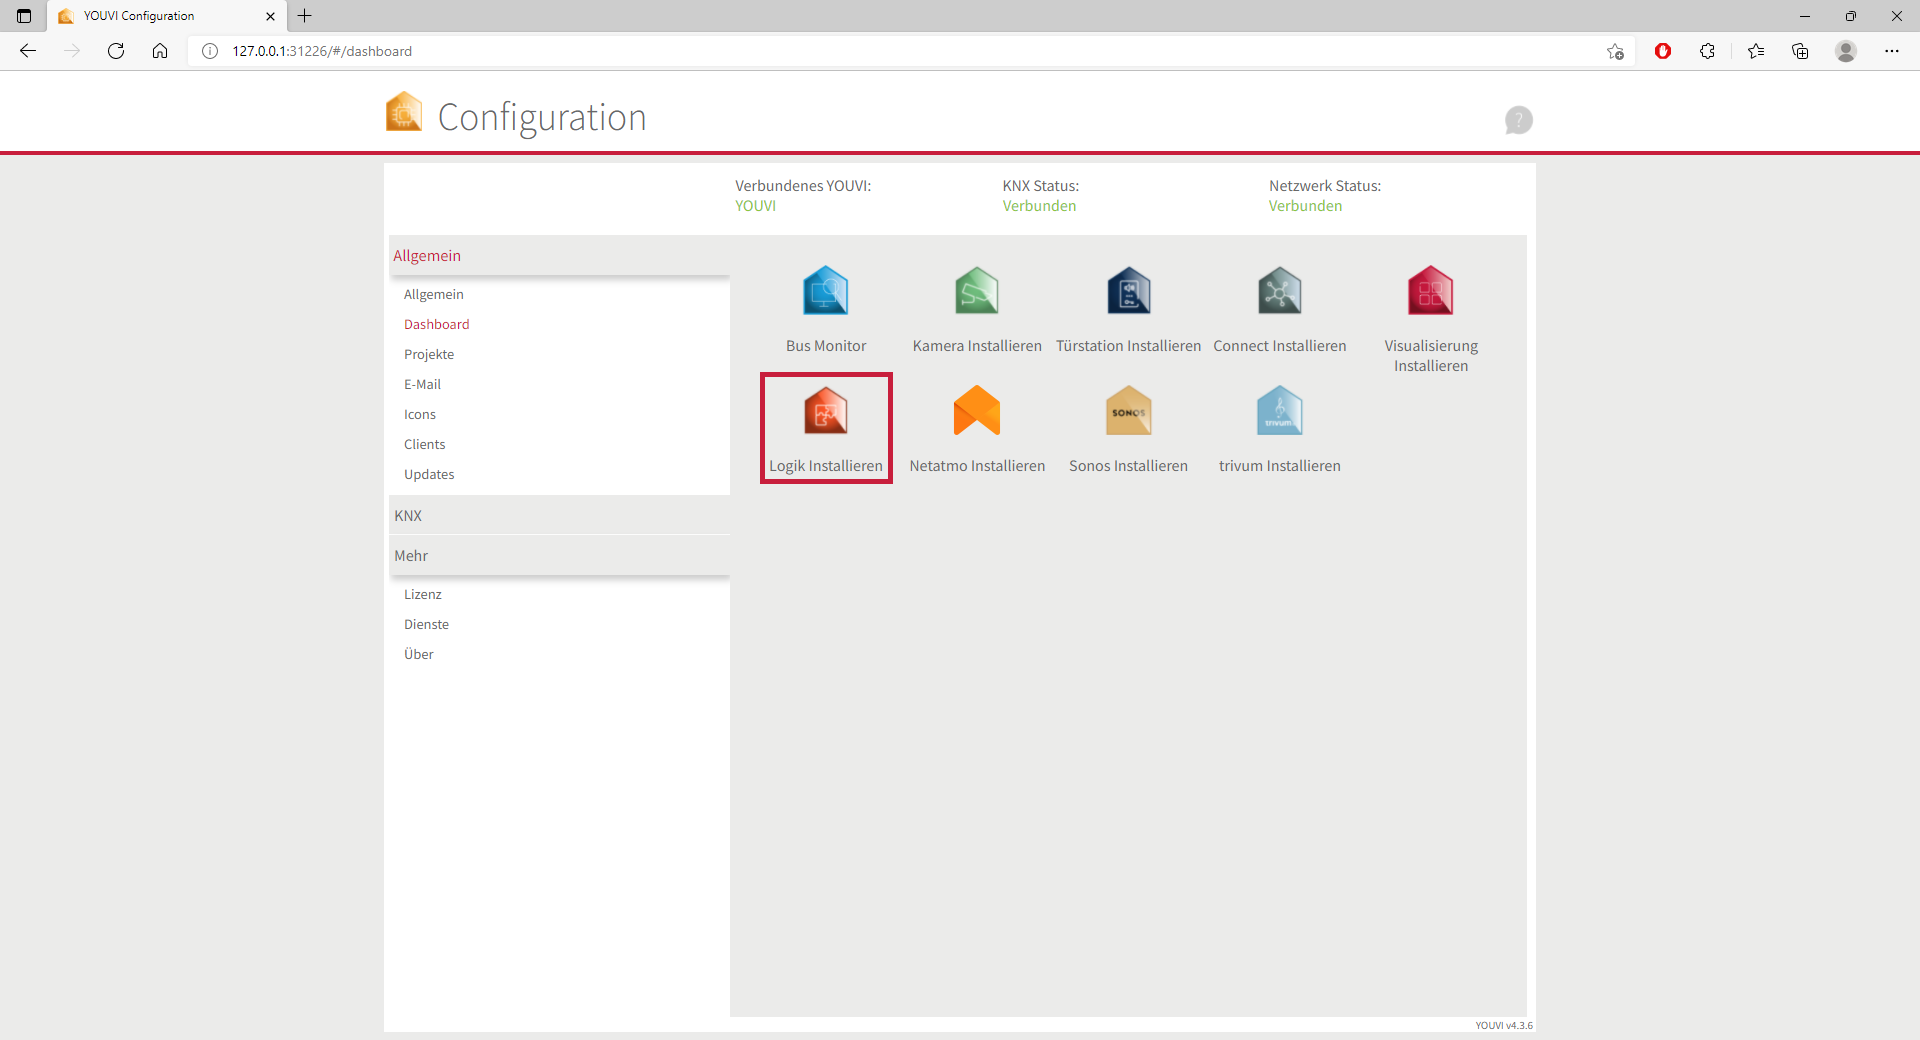Open E-Mail settings in sidebar

[422, 384]
